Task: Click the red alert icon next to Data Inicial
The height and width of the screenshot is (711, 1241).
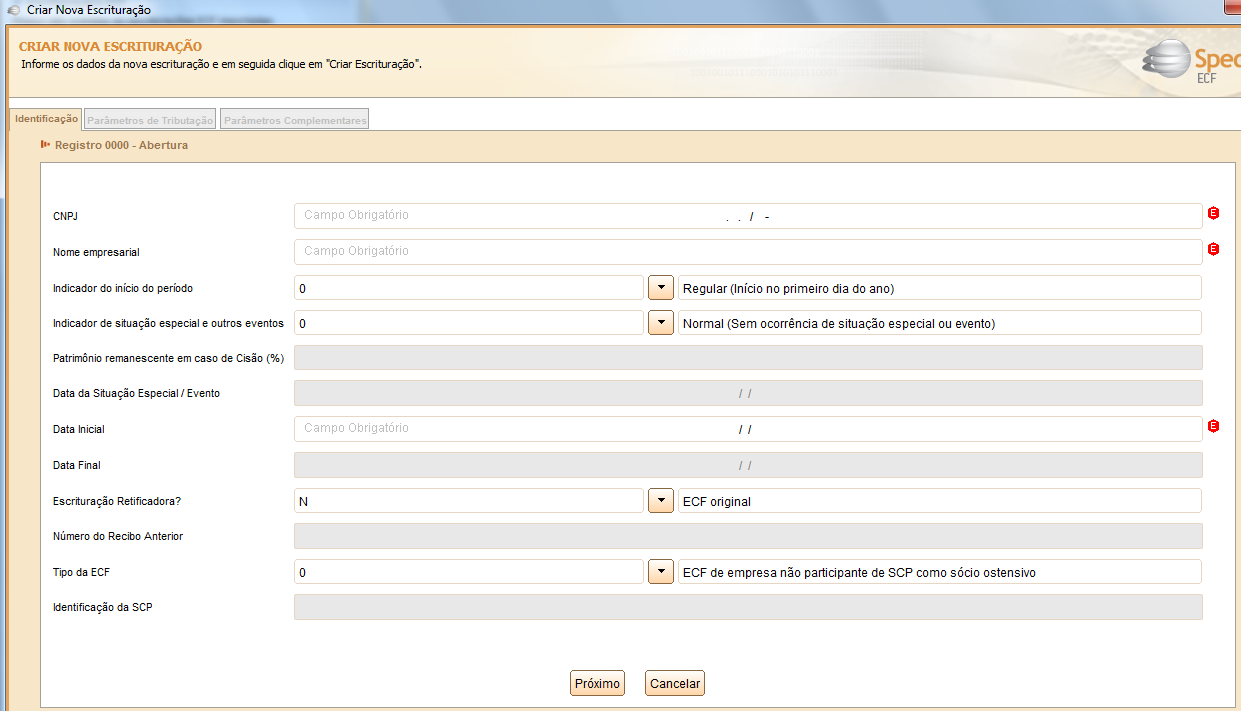Action: tap(1213, 426)
